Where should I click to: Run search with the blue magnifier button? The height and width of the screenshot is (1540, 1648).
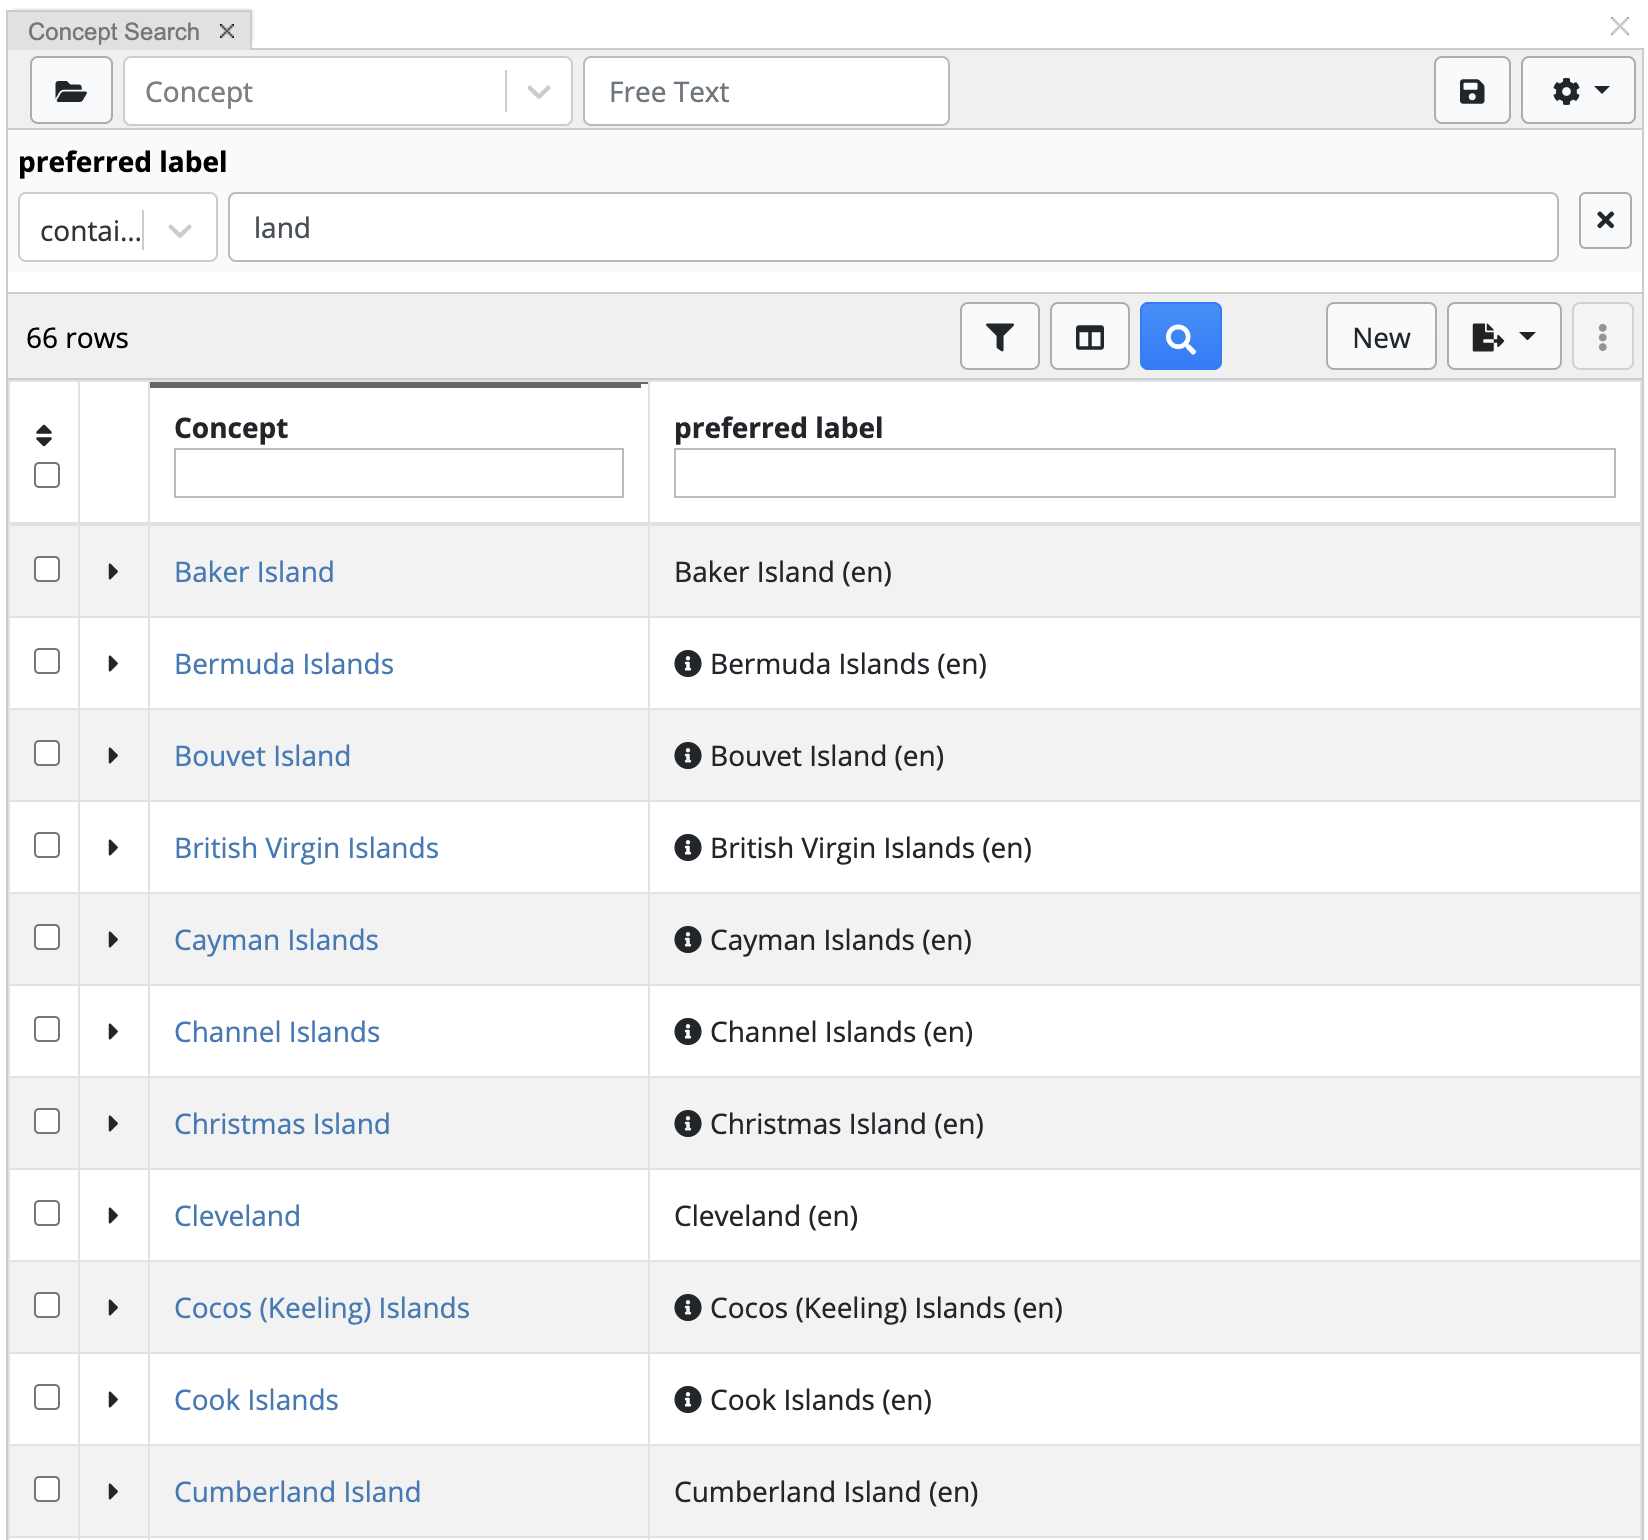coord(1180,337)
